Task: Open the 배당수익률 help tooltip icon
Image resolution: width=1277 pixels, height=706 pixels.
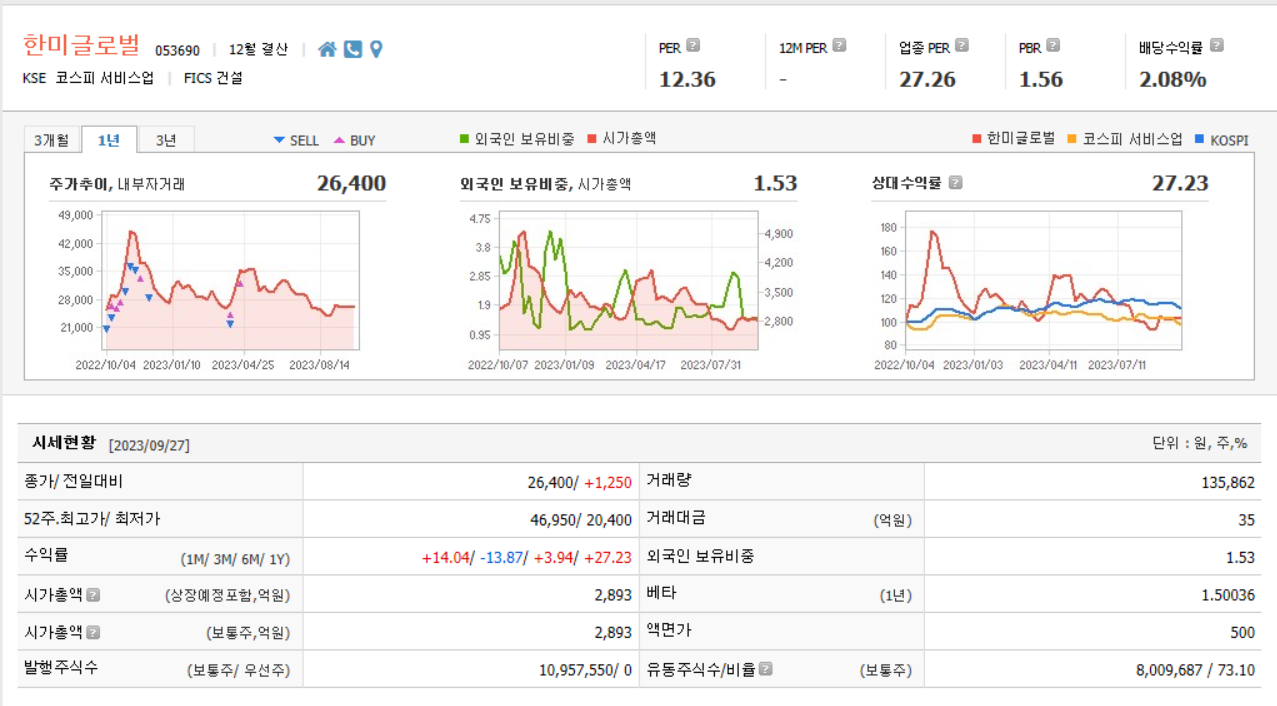Action: (x=1216, y=43)
